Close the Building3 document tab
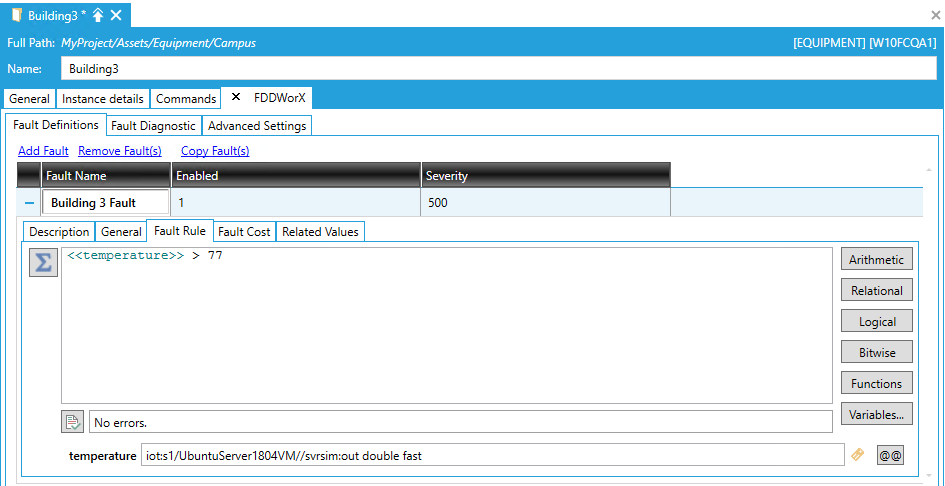945x486 pixels. [x=117, y=15]
